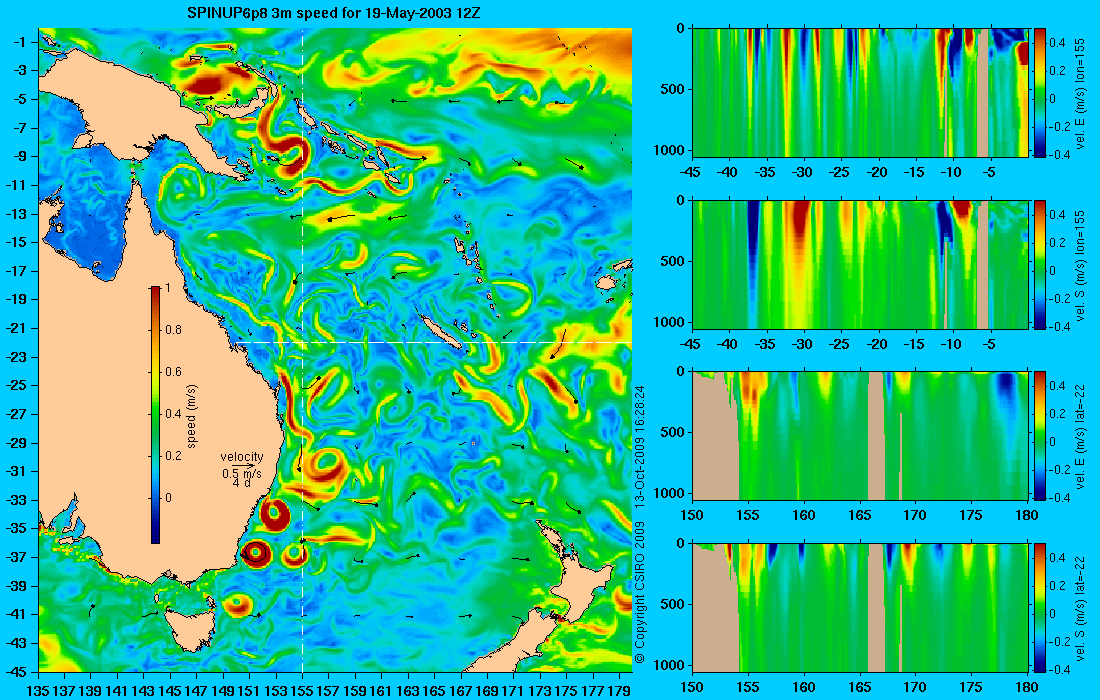Click the "13-Oct-2009 16:28:24" timestamp text
The width and height of the screenshot is (1100, 700).
[x=639, y=445]
